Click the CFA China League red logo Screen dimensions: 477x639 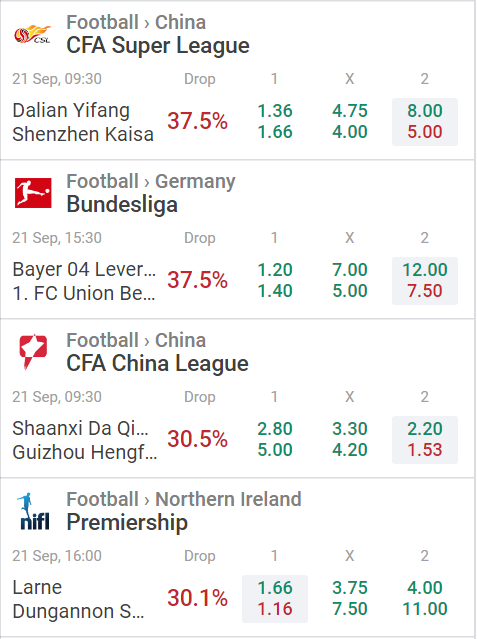[33, 352]
